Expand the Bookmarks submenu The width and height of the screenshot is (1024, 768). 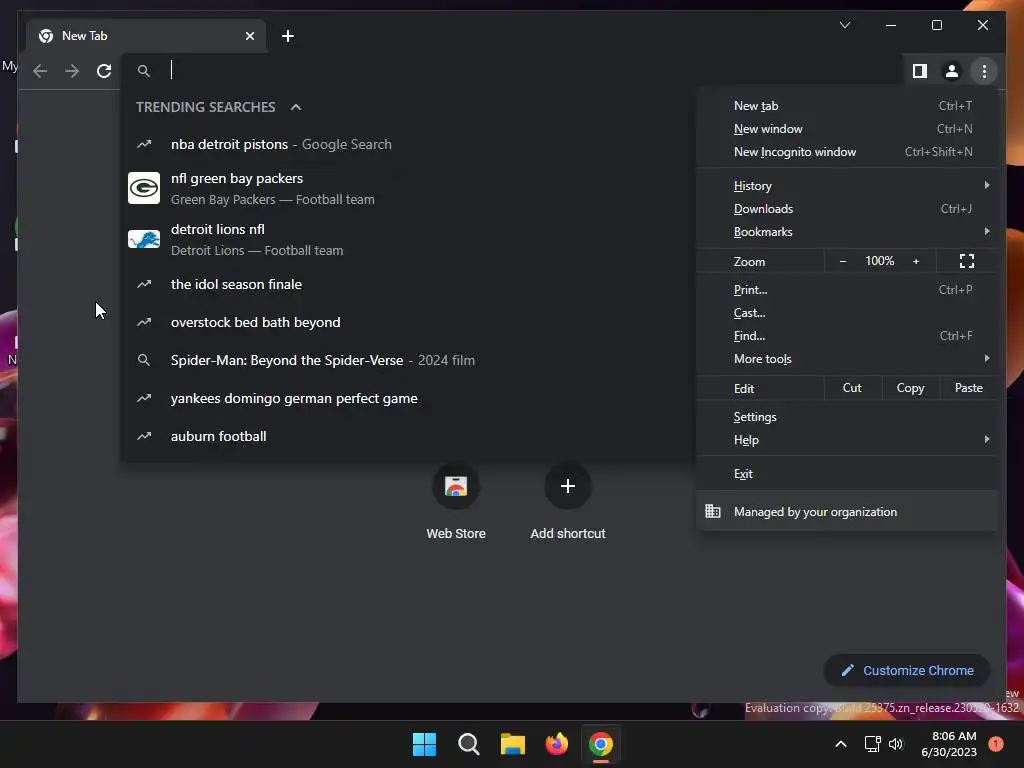[847, 232]
